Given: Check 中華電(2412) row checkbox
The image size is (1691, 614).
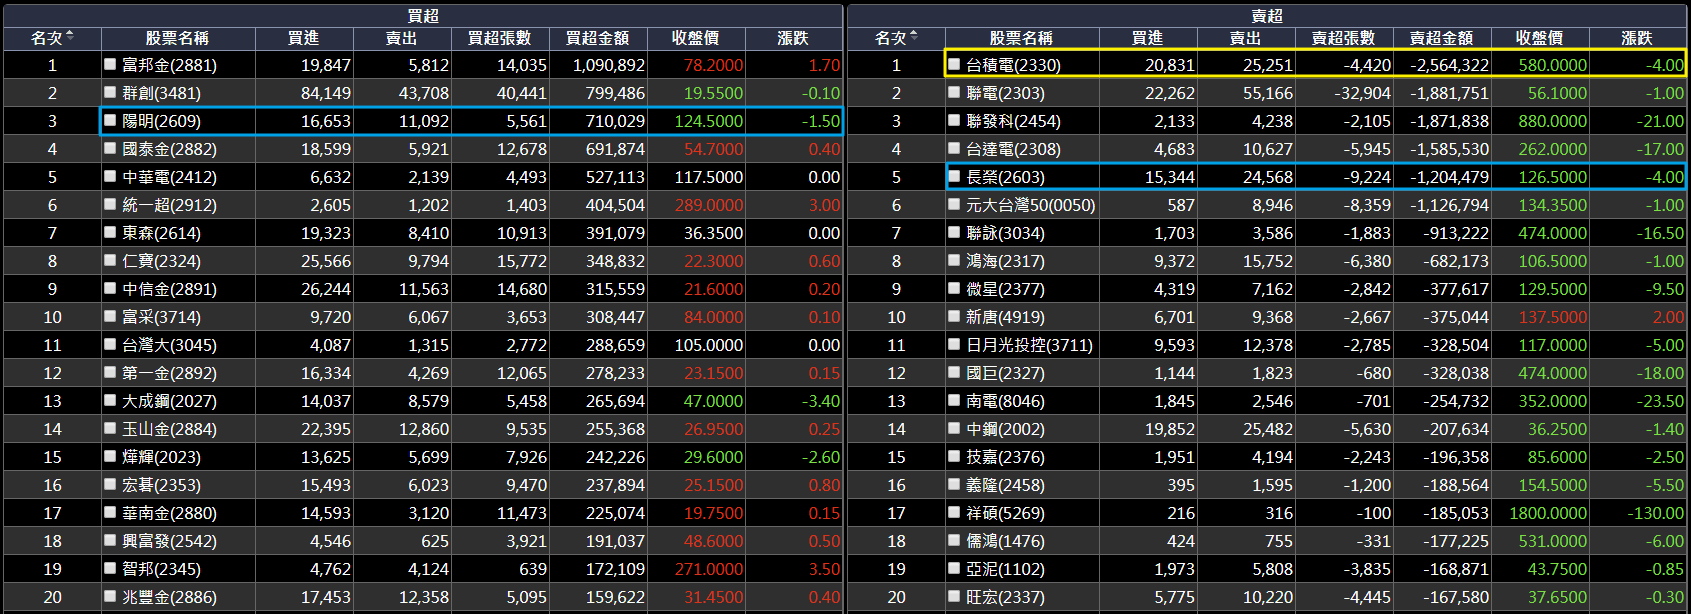Looking at the screenshot, I should pos(110,176).
